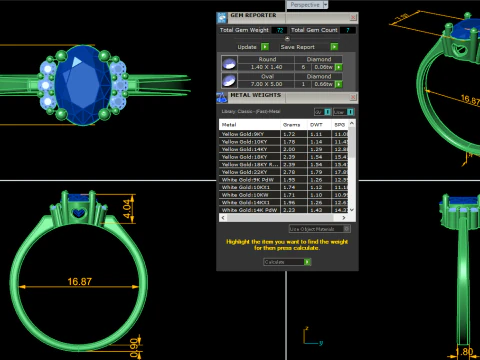Image resolution: width=480 pixels, height=360 pixels.
Task: Select the Oval diamond gem thumbnail
Action: point(229,80)
